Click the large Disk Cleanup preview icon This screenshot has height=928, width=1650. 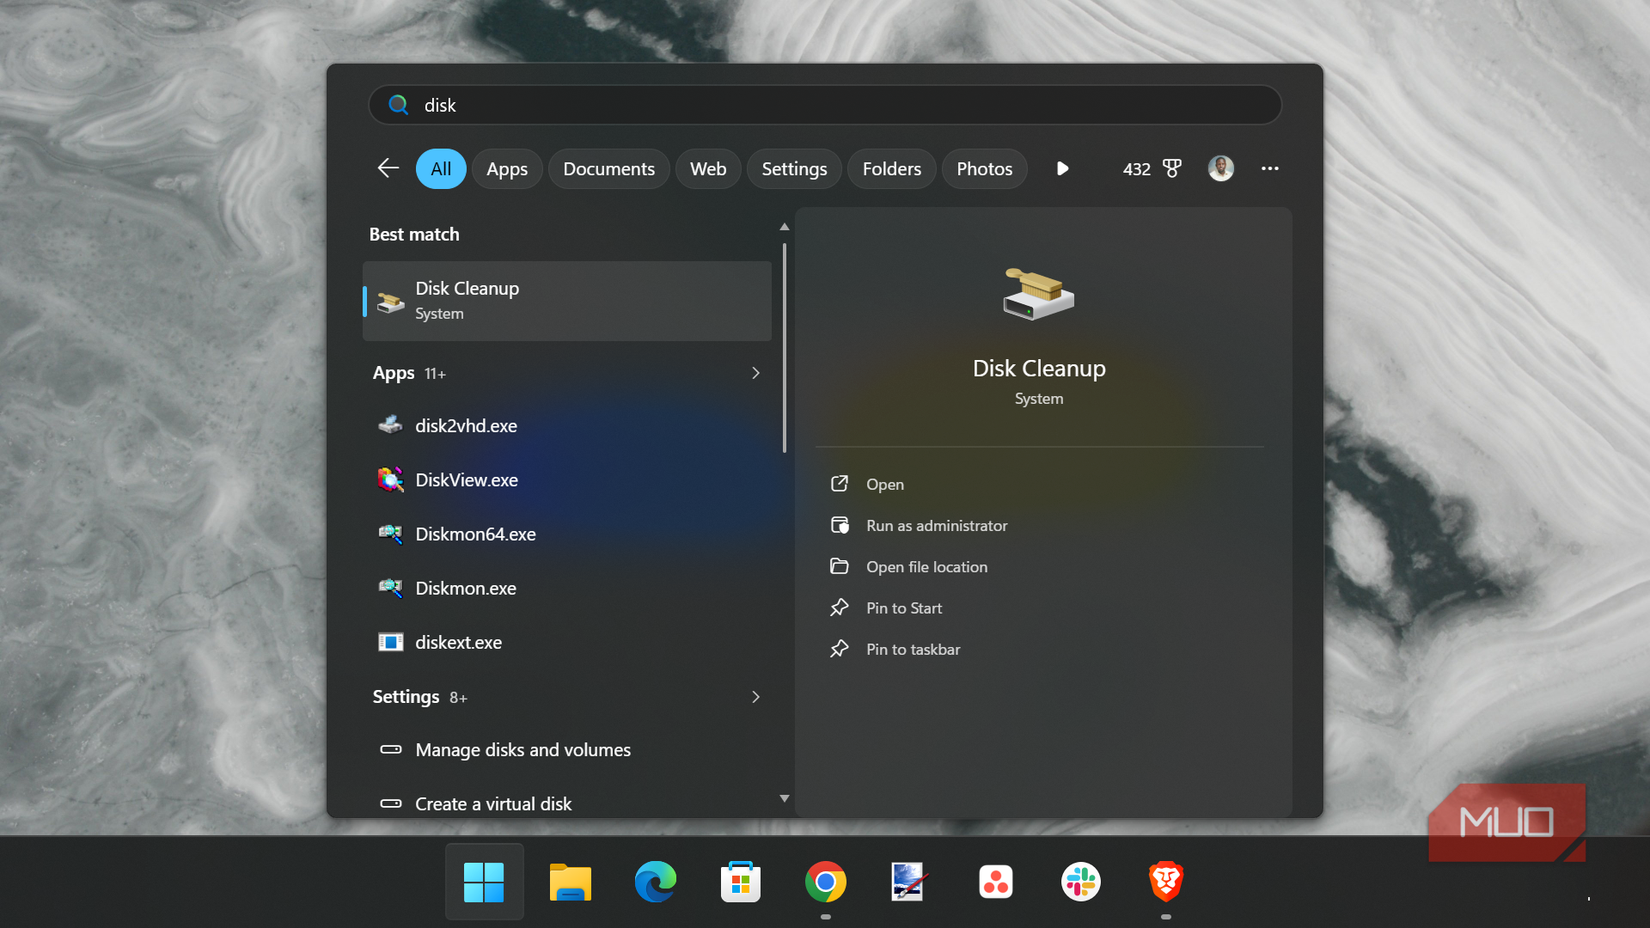(x=1039, y=294)
